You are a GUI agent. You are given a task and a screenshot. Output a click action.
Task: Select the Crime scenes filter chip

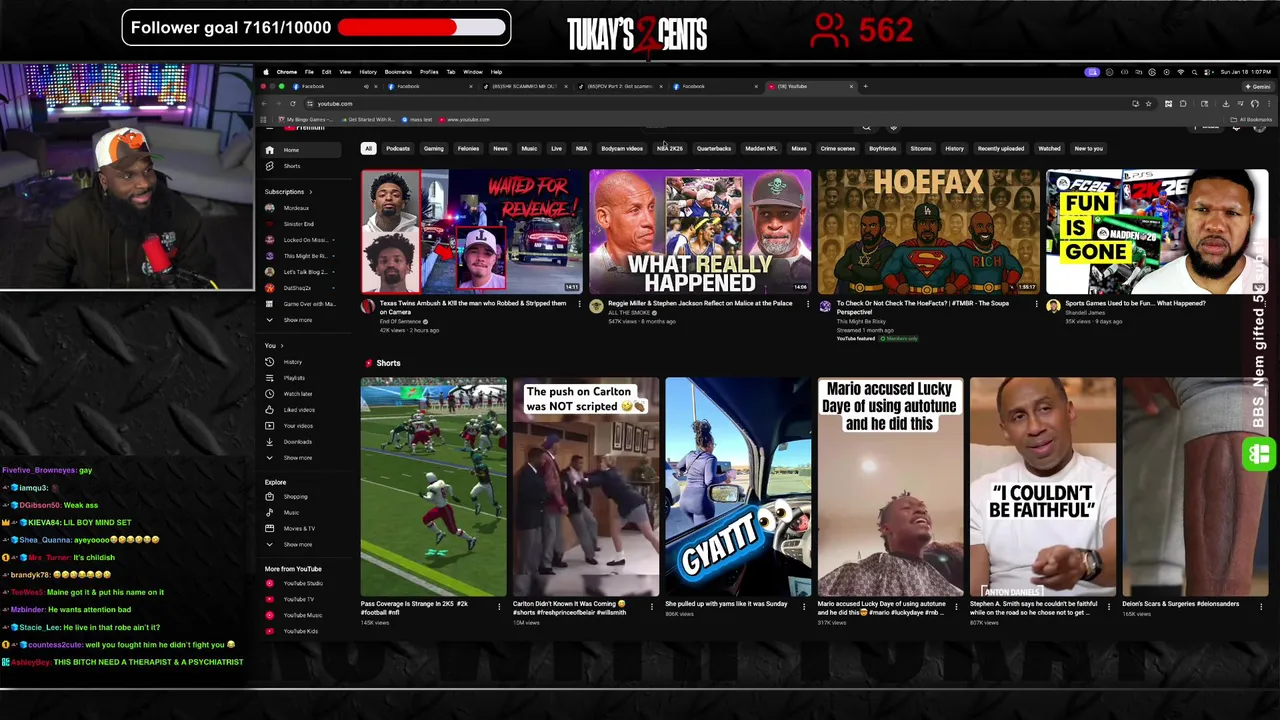click(x=838, y=149)
